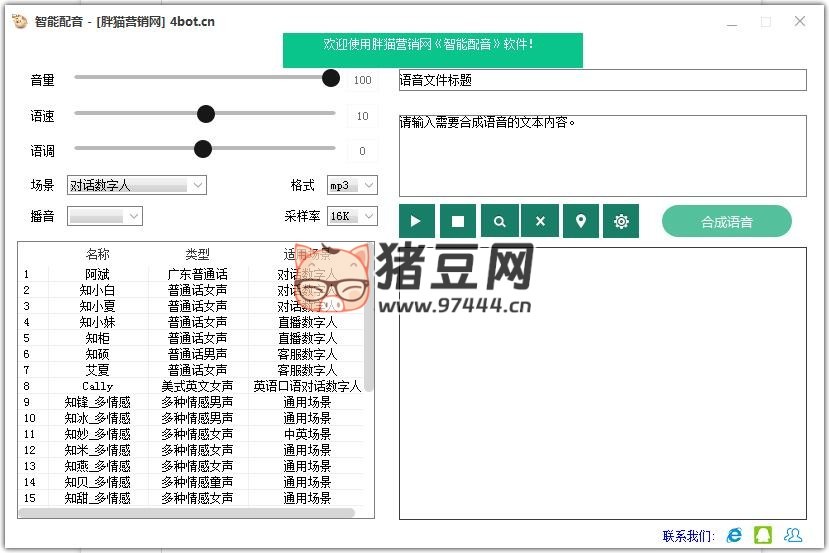Click the 合成语音 button
829x553 pixels.
coord(726,222)
